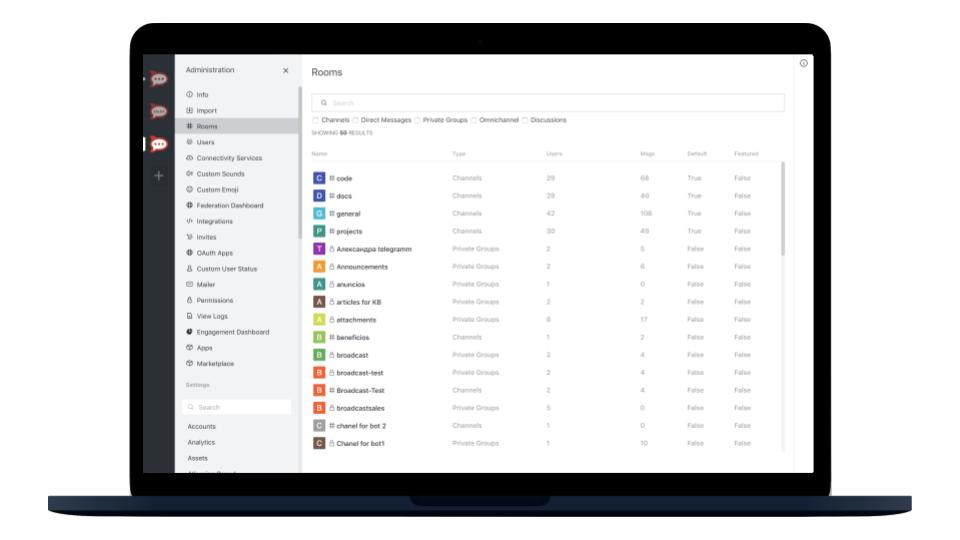
Task: Click the View Logs document icon
Action: point(189,316)
